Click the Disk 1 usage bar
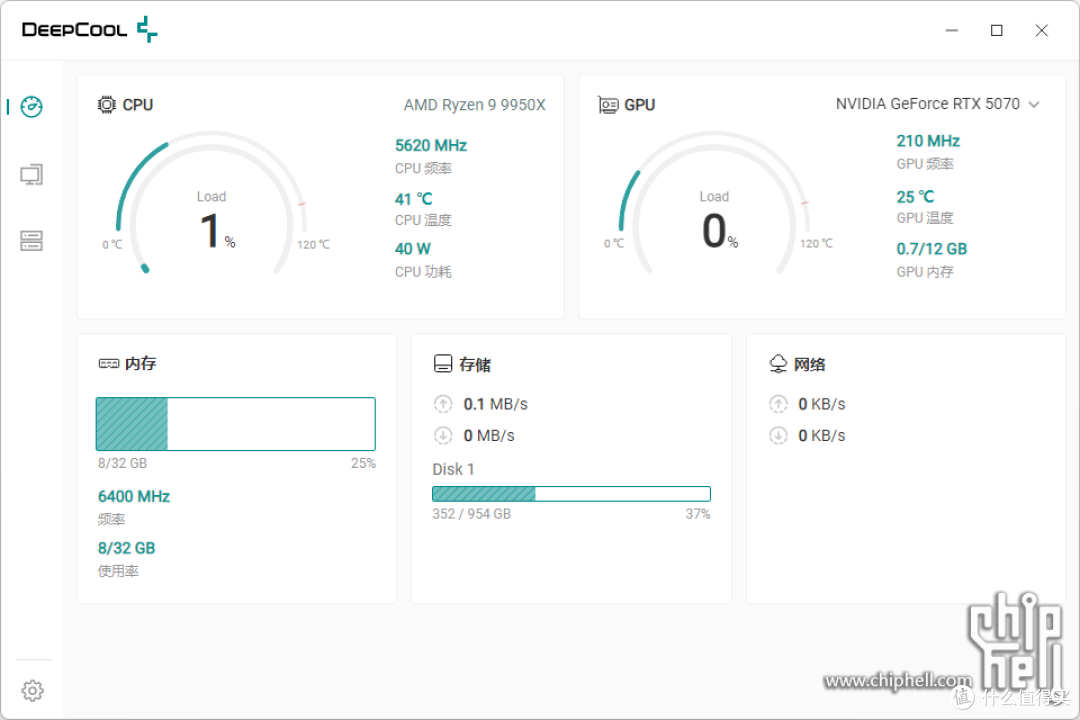This screenshot has height=720, width=1080. point(571,493)
